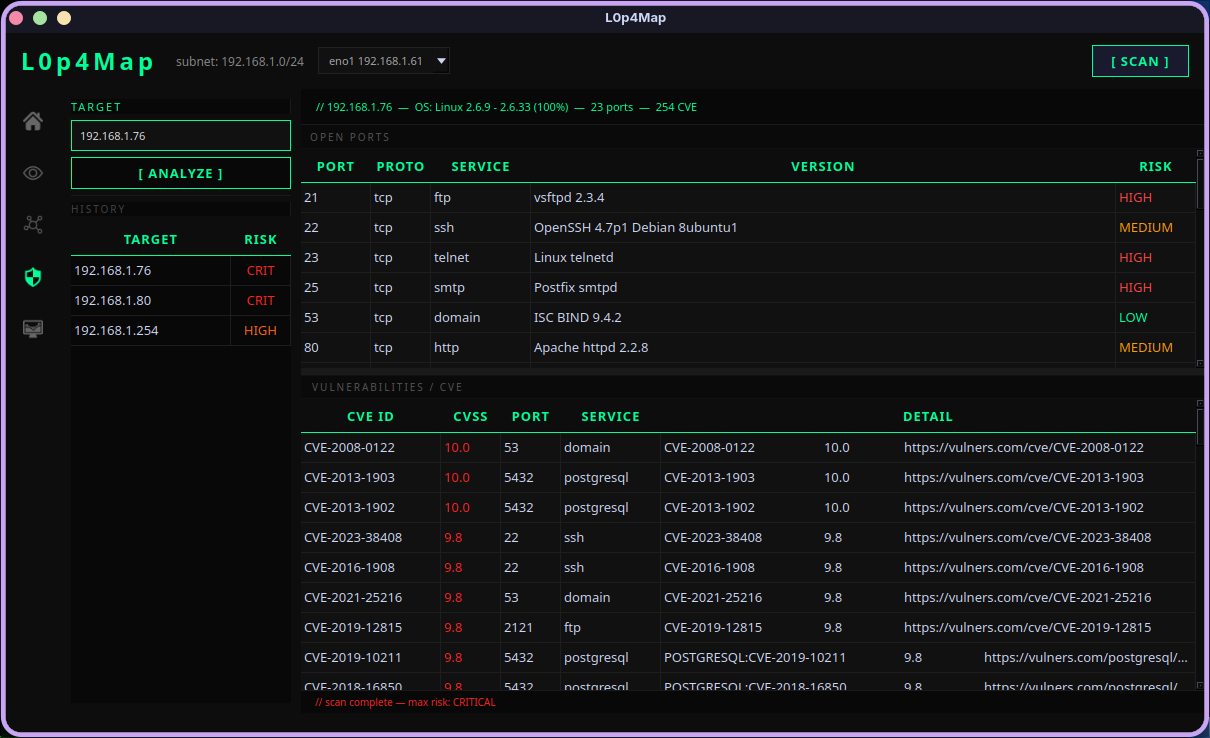
Task: Select history entry 192.168.1.76
Action: [181, 271]
